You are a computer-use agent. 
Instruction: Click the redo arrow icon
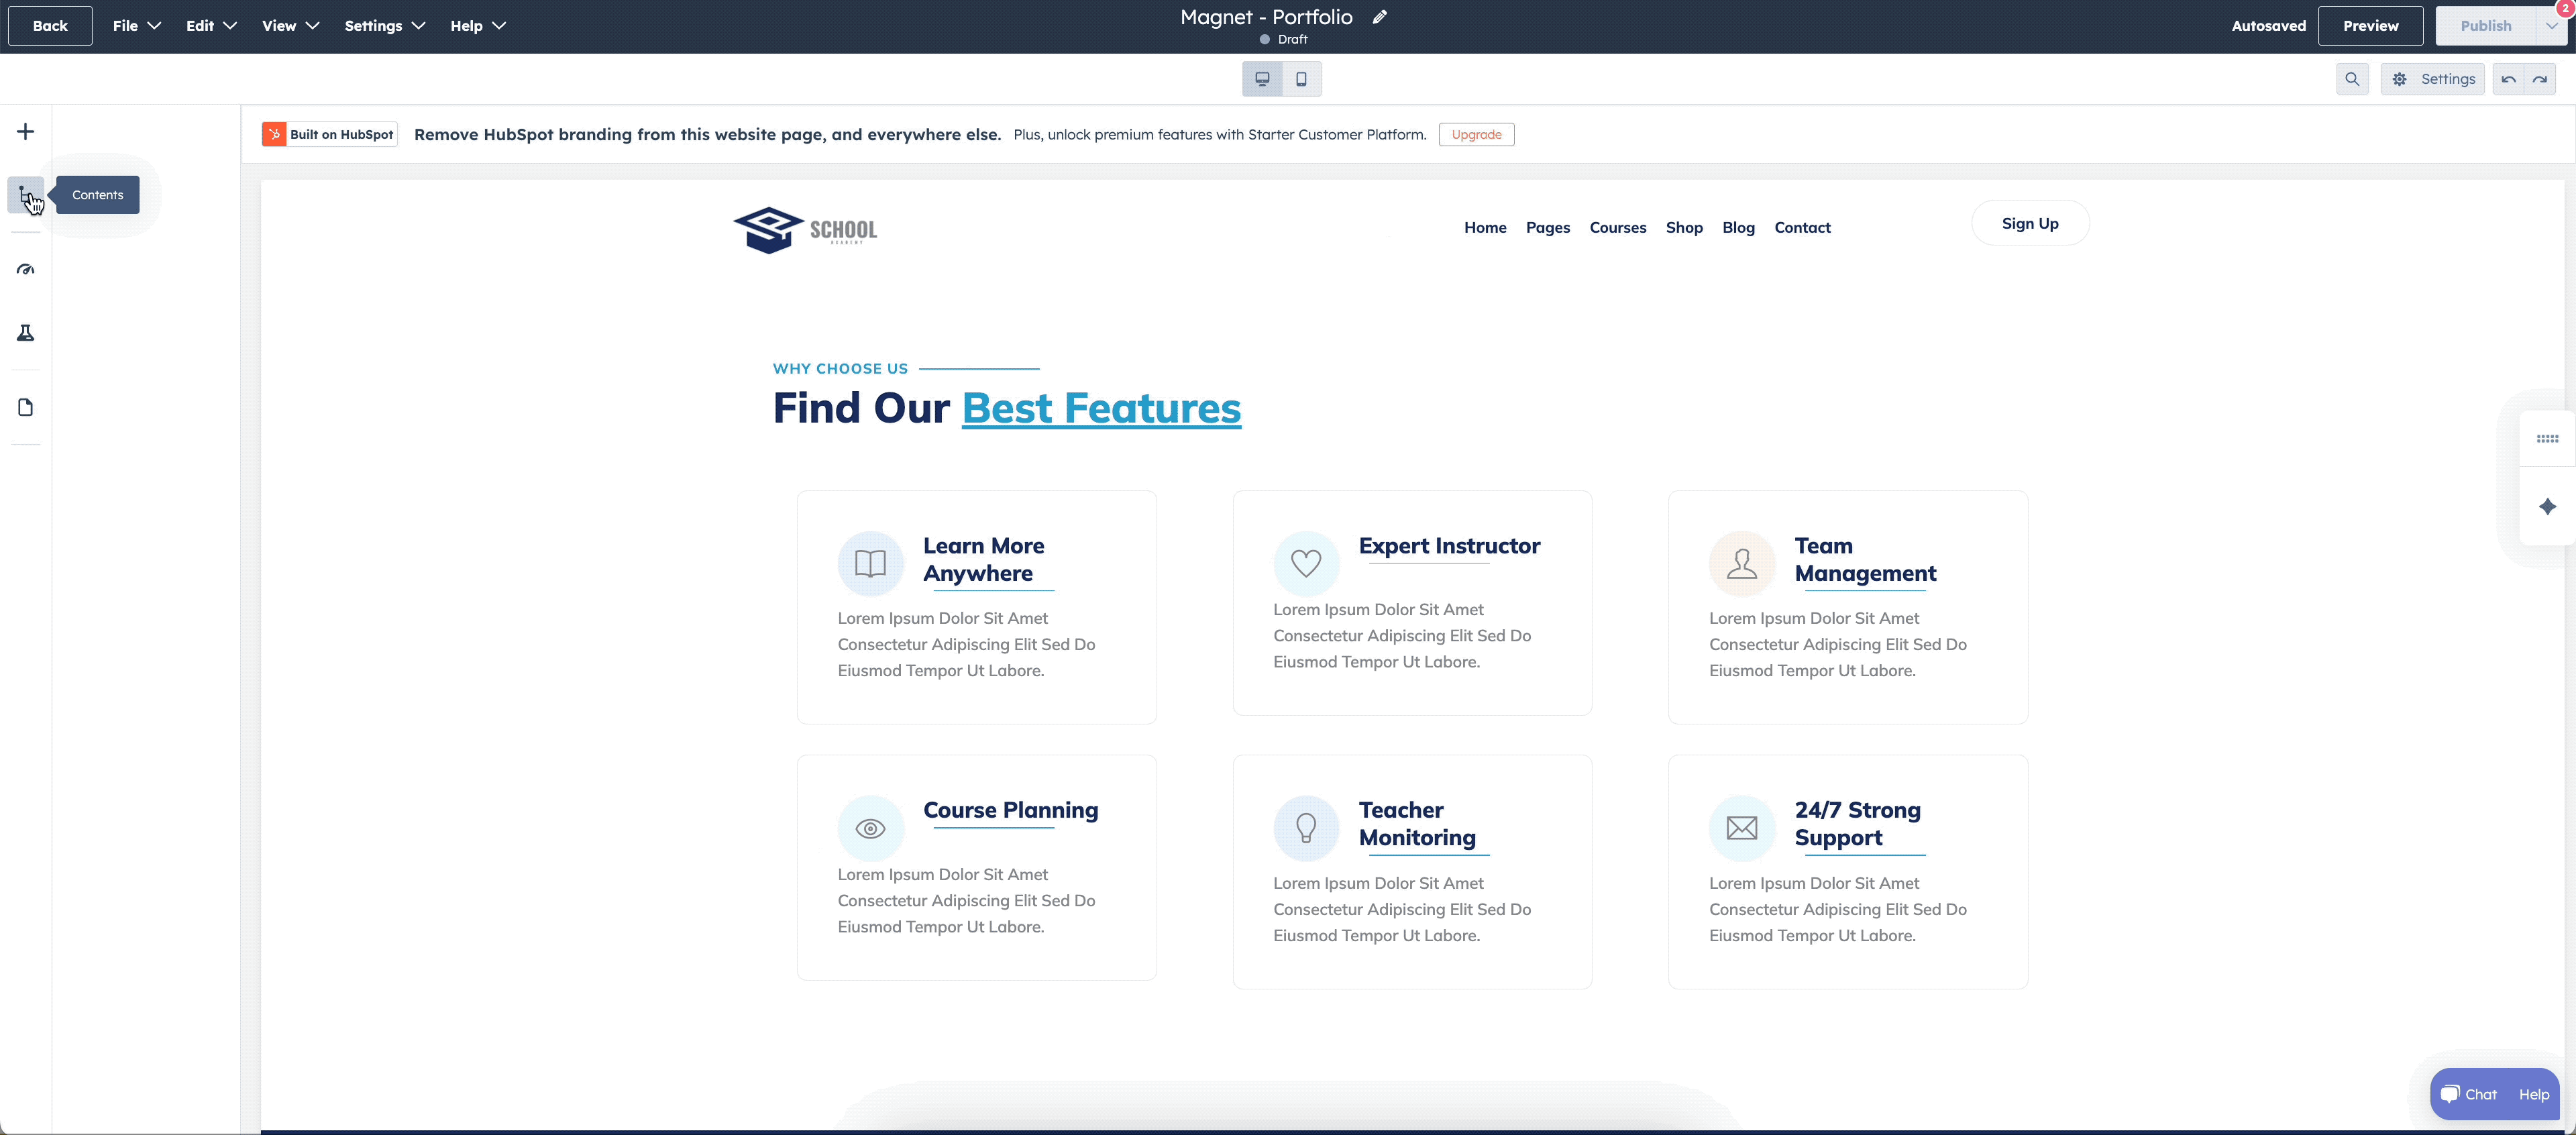pyautogui.click(x=2540, y=79)
